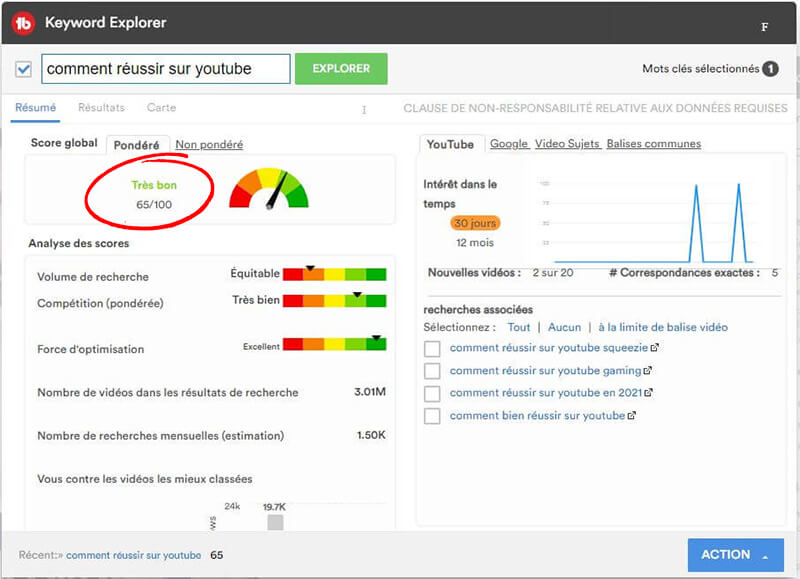
Task: Check 'comment réussir sur youtube squeezie' box
Action: click(432, 348)
